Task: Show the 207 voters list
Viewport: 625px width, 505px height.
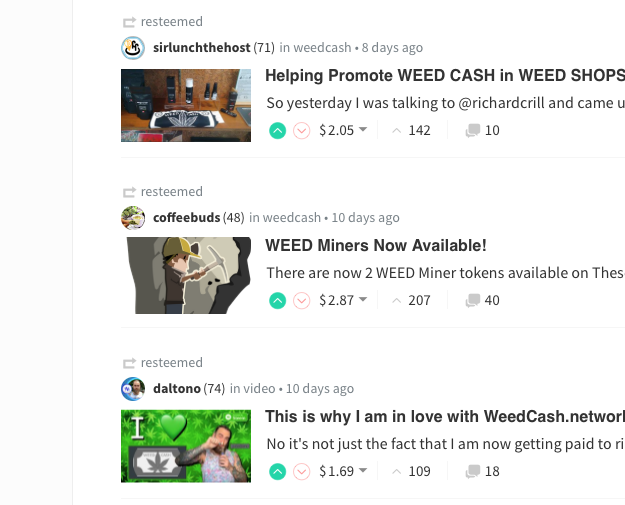Action: (411, 300)
